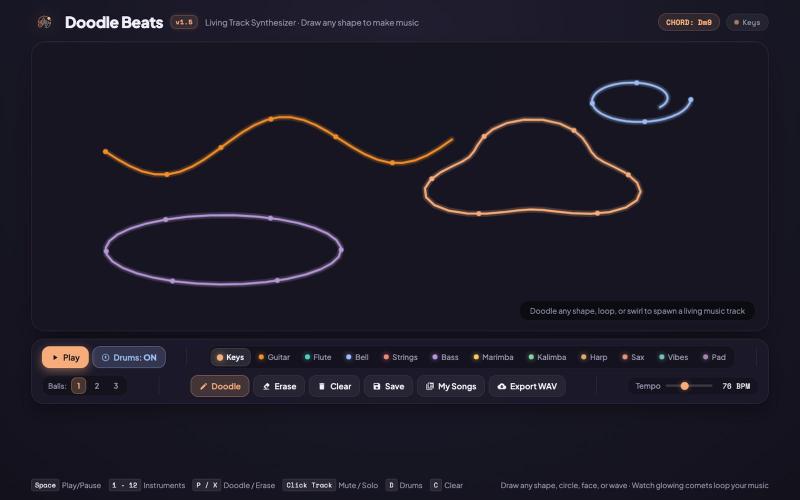Image resolution: width=800 pixels, height=500 pixels.
Task: Choose the Marimba instrument
Action: coord(493,357)
